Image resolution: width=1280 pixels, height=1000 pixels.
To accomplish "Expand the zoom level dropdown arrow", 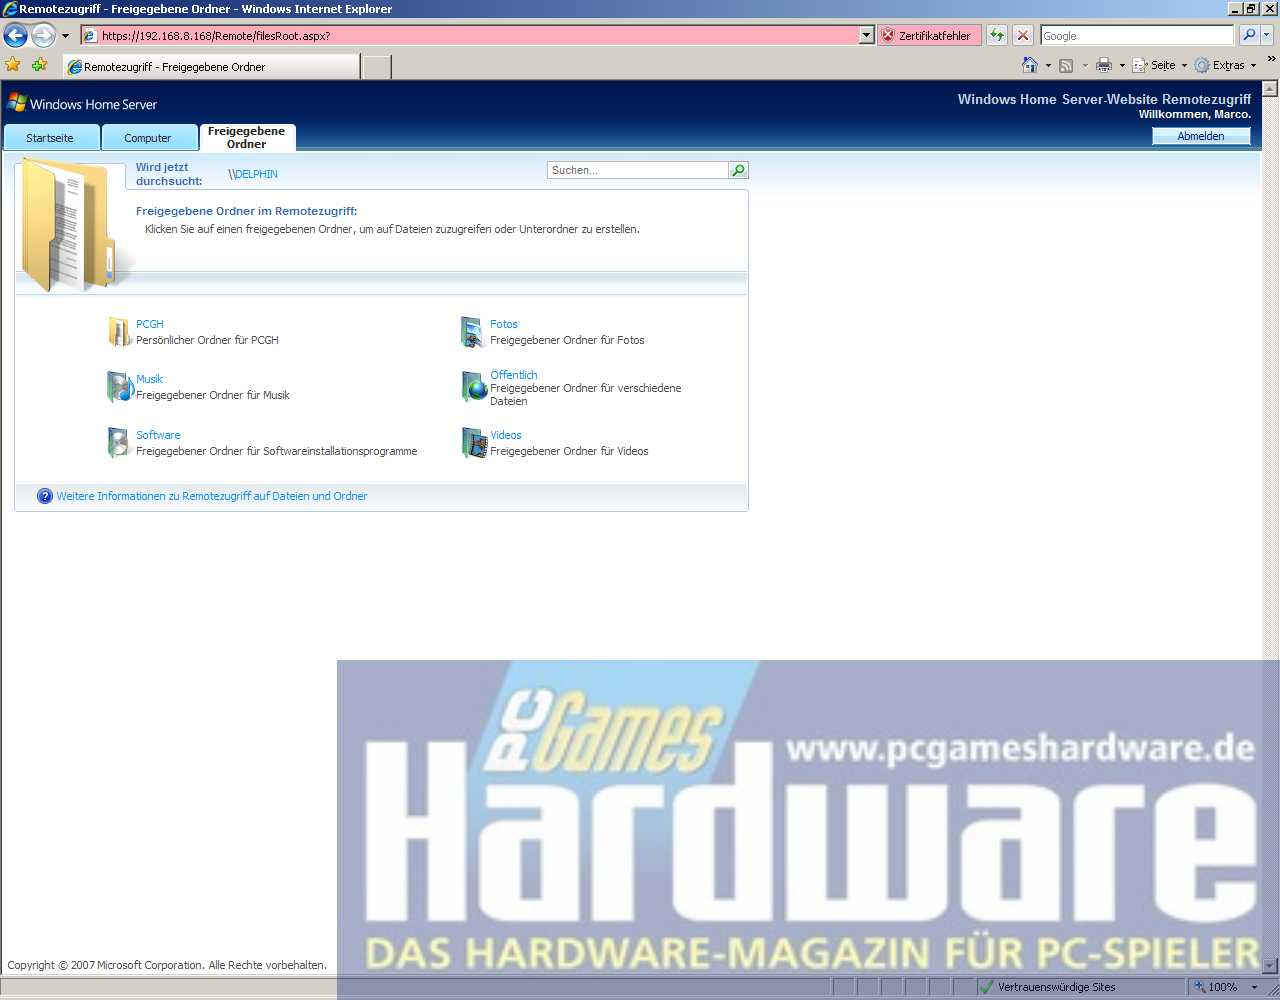I will (1255, 987).
